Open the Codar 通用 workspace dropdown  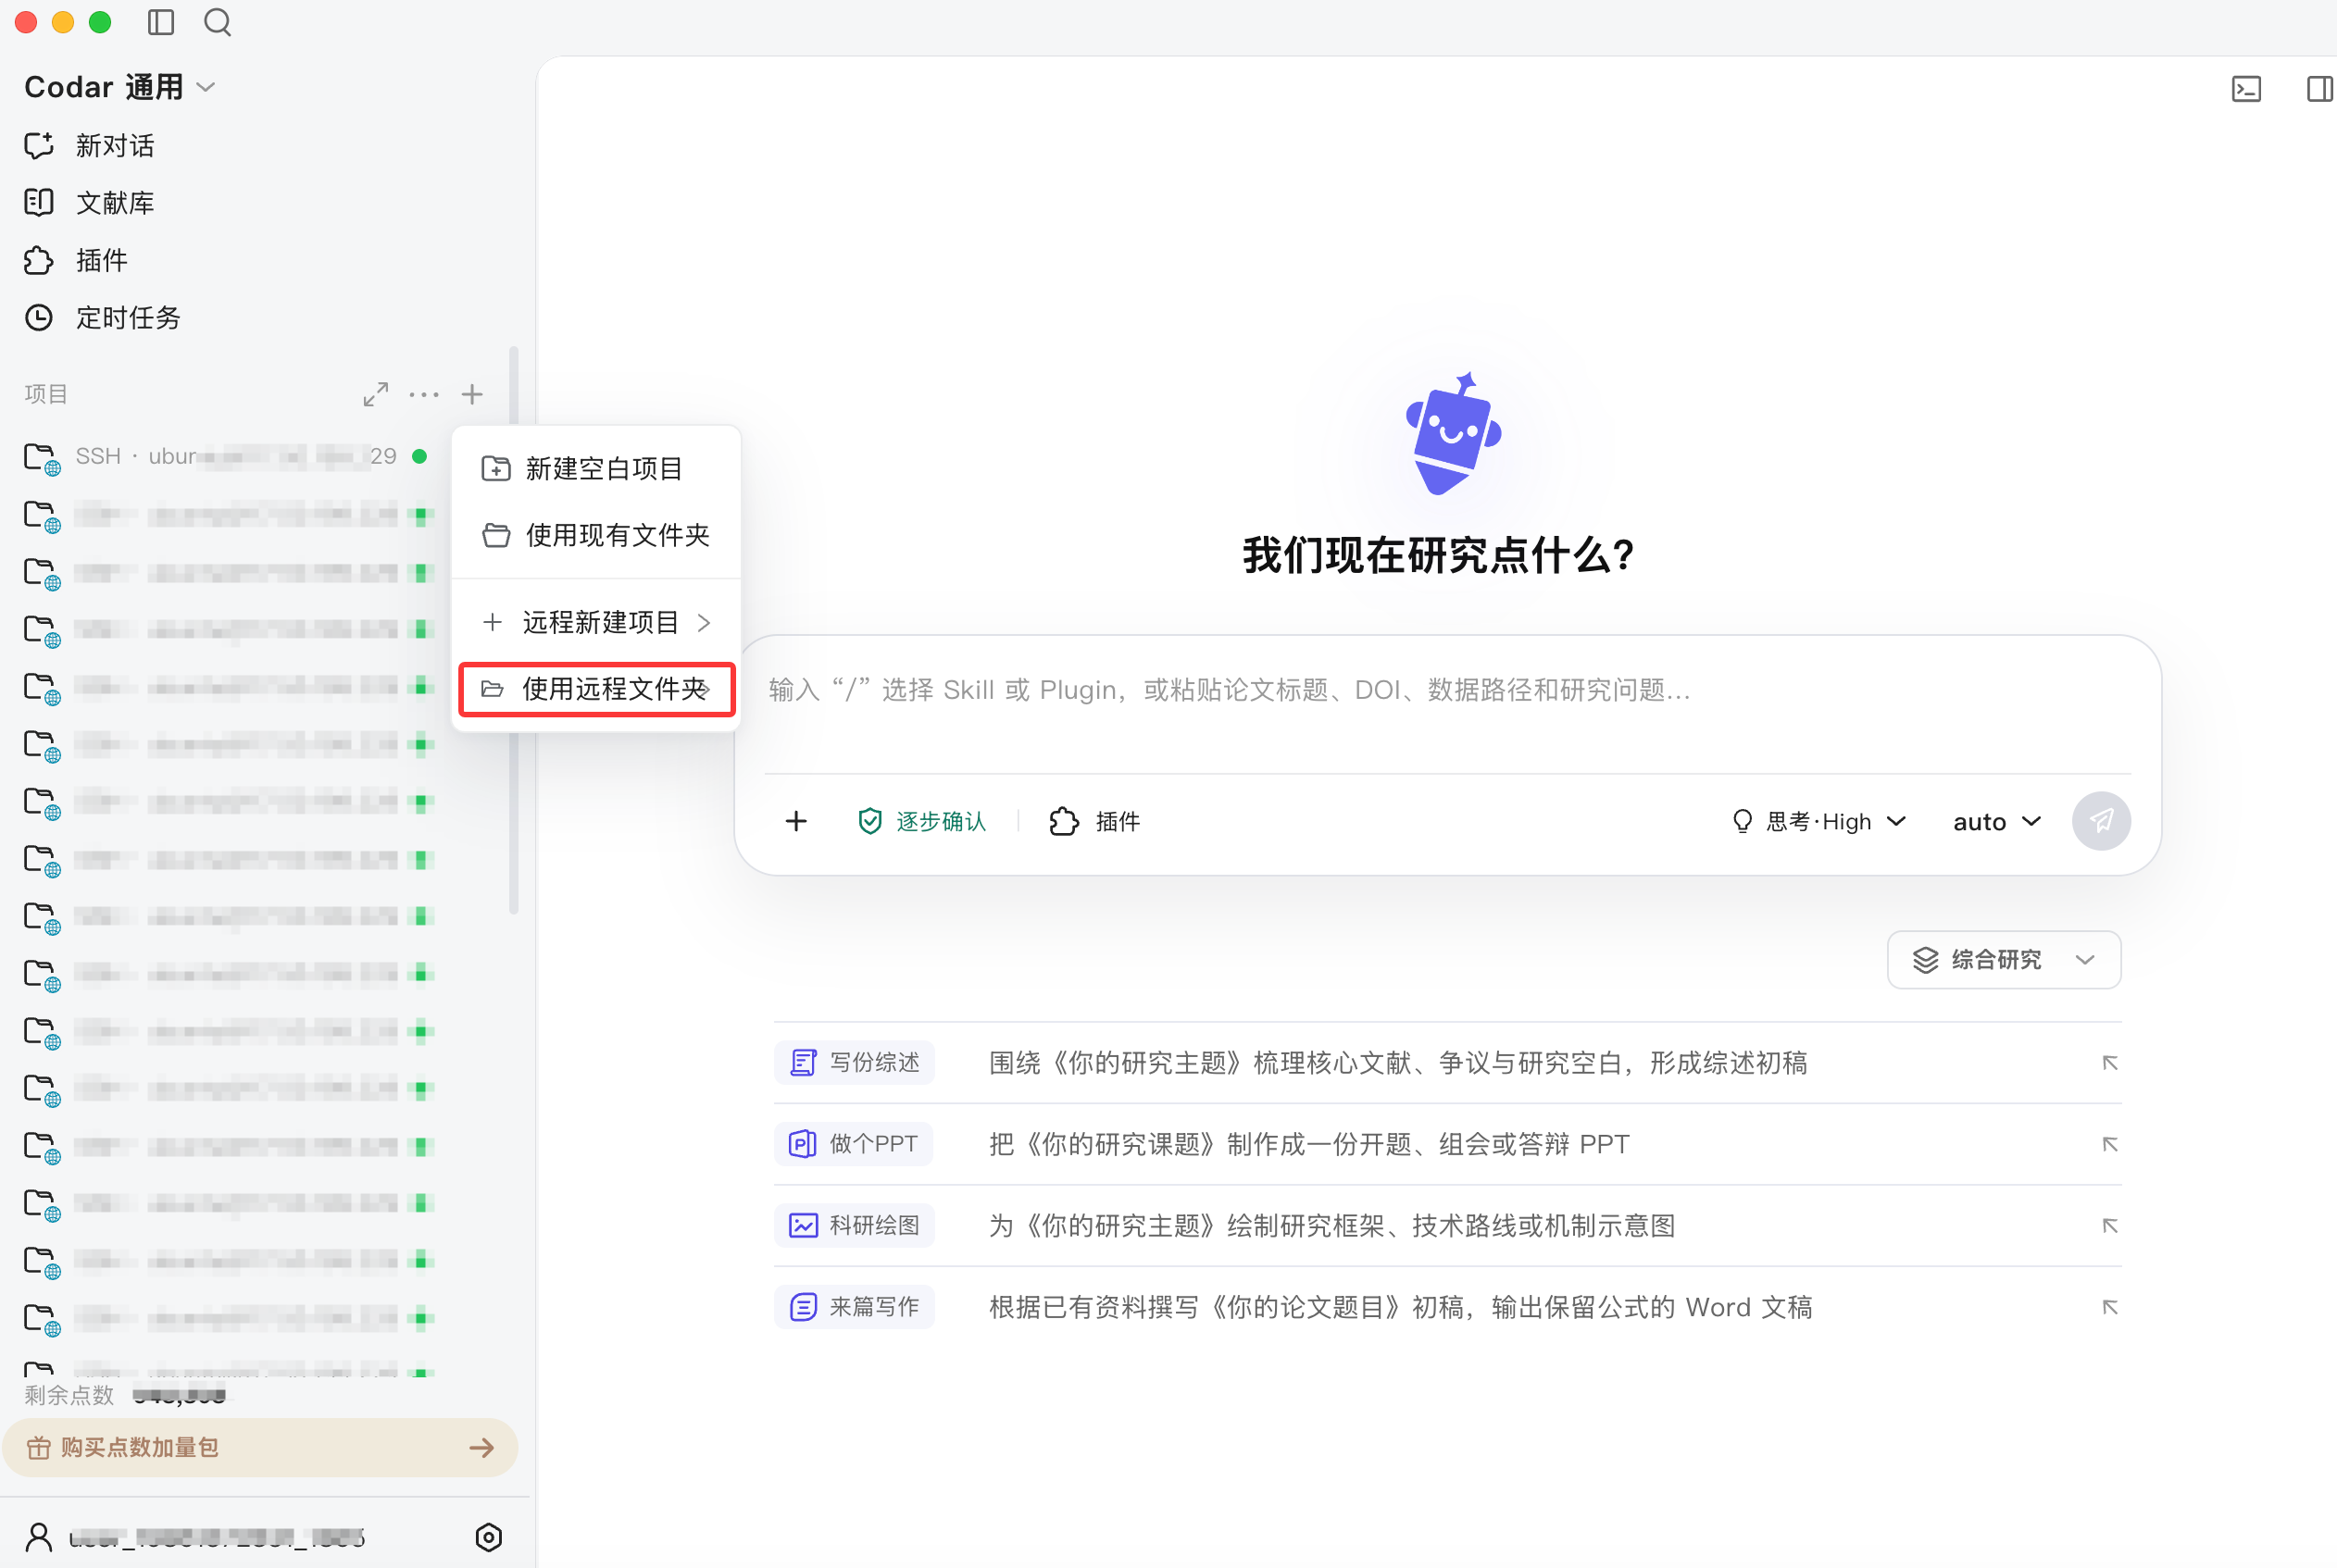coord(120,87)
